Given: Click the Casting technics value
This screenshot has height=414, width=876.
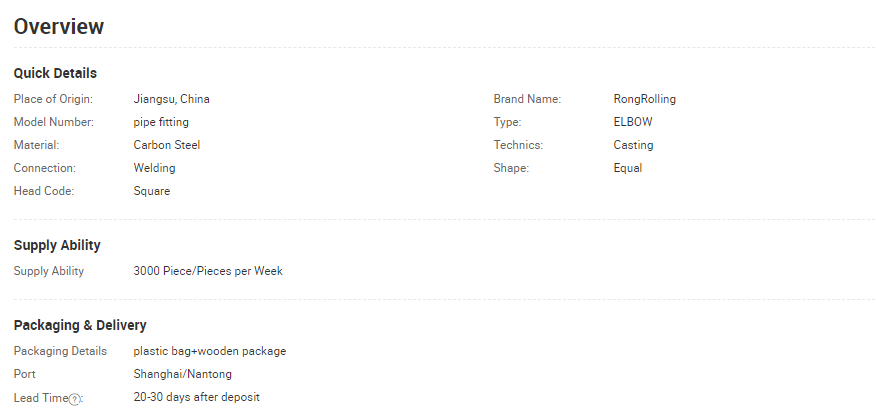Looking at the screenshot, I should (633, 145).
